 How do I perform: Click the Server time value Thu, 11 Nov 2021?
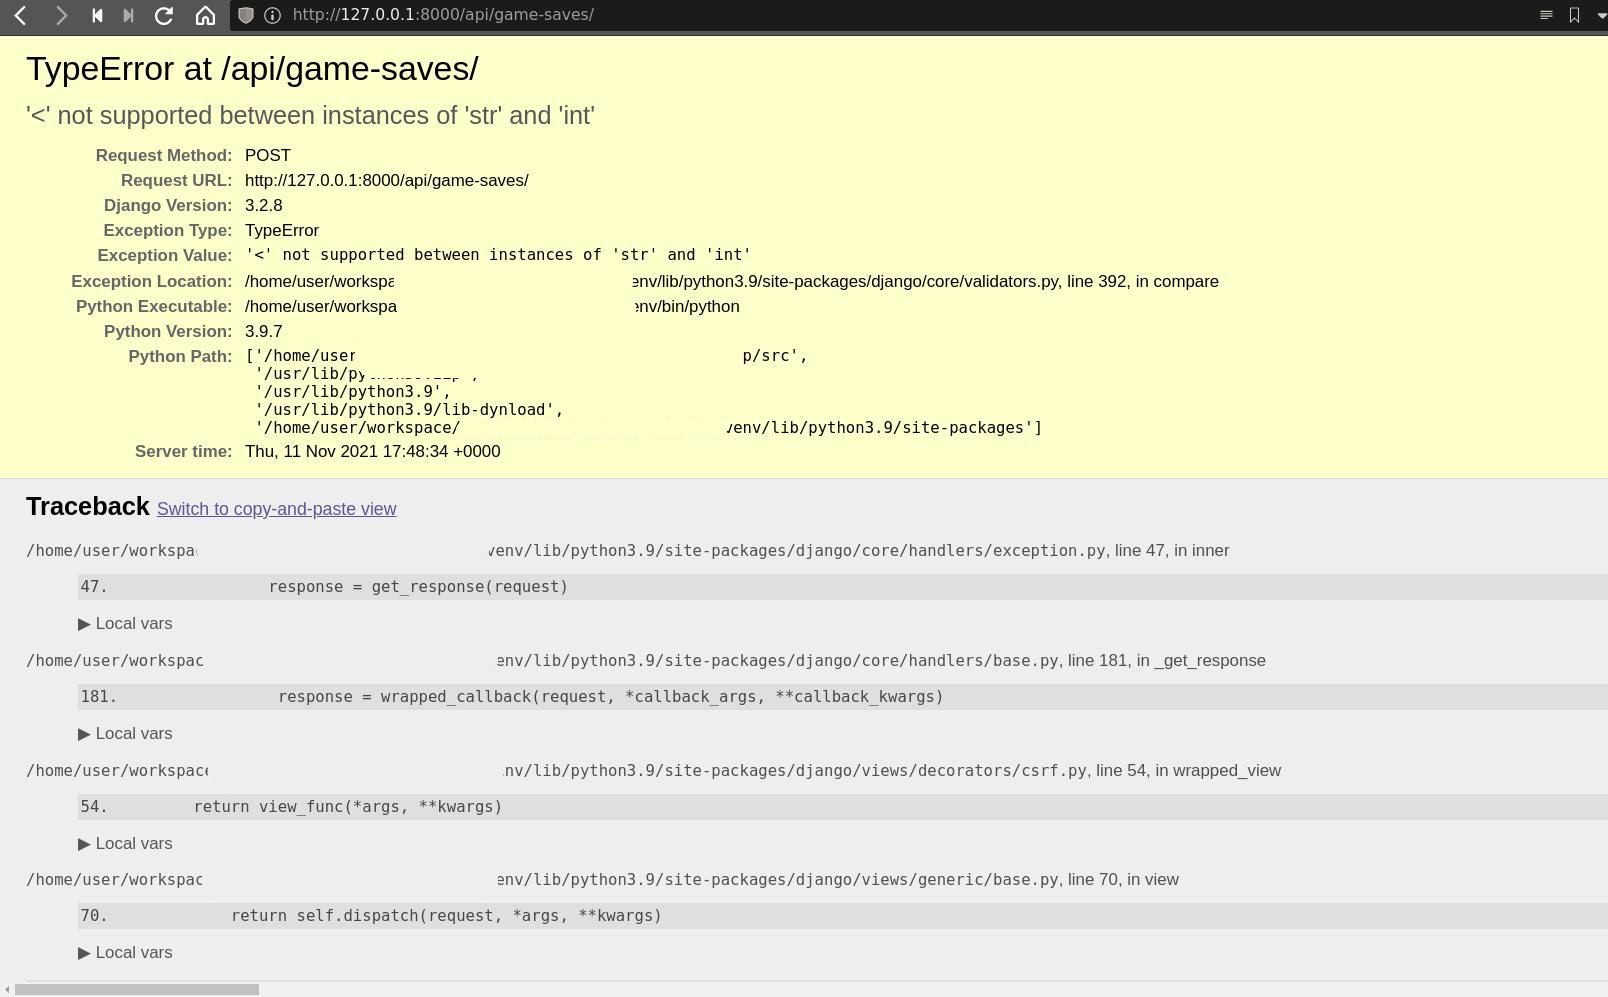(373, 452)
